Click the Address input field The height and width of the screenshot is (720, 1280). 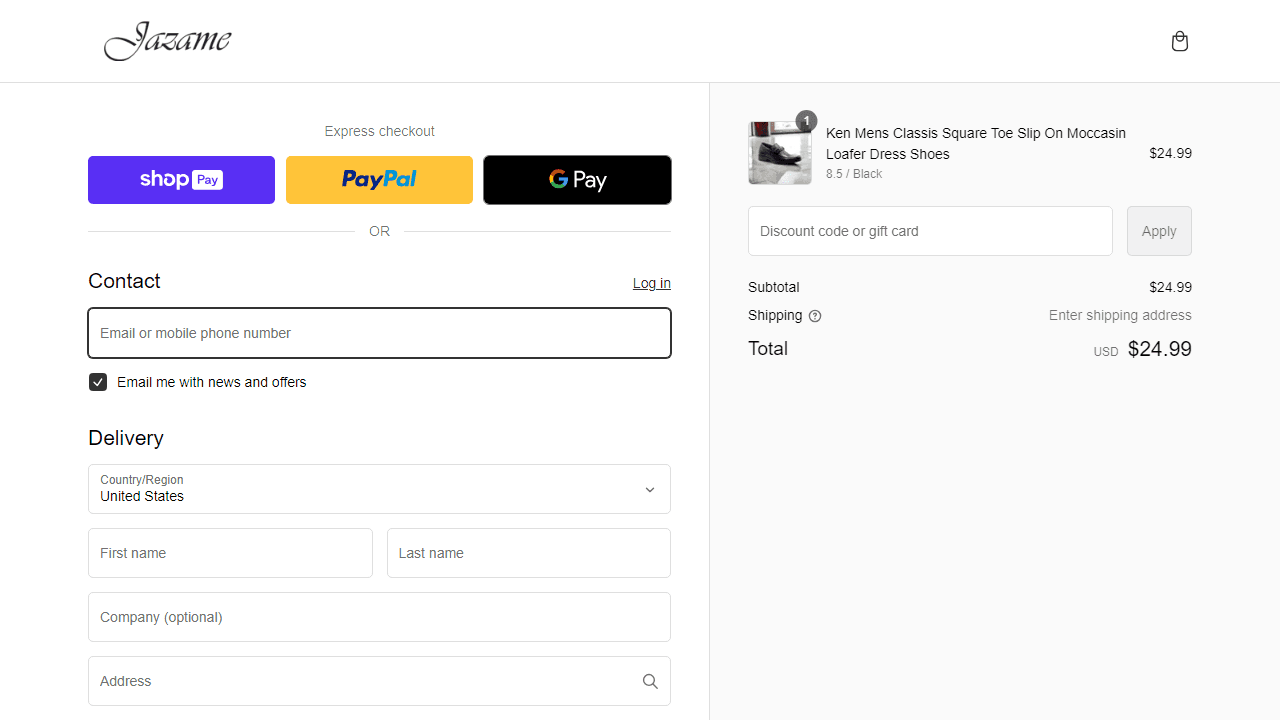point(379,681)
